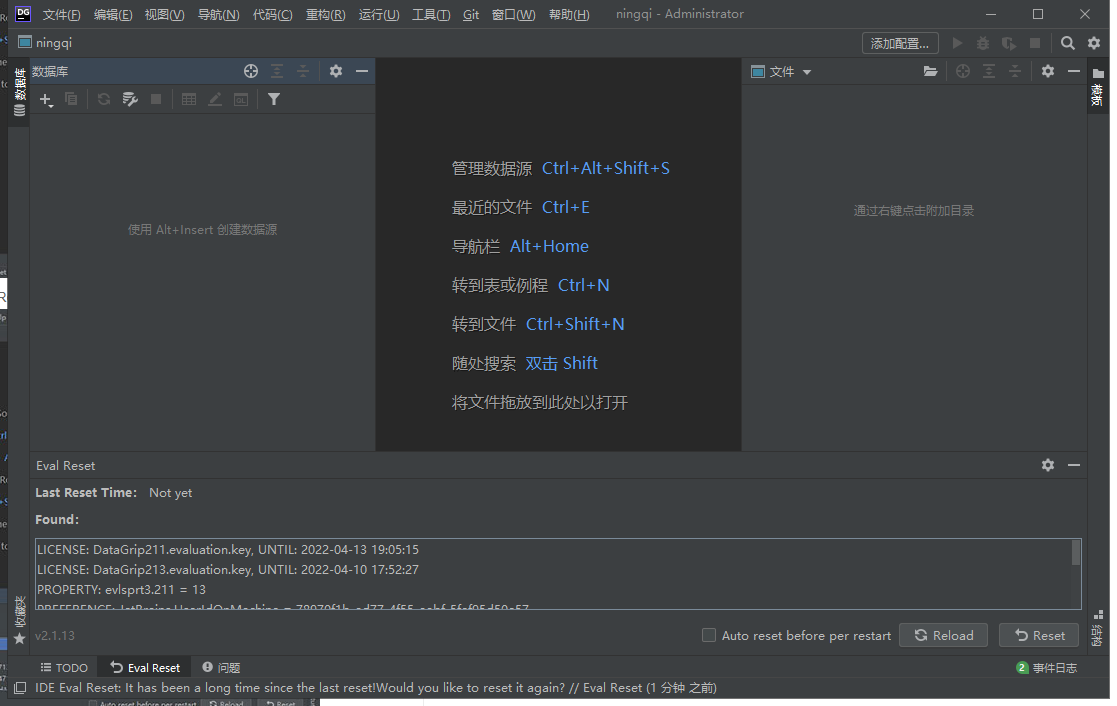
Task: Open the Git menu
Action: pos(471,14)
